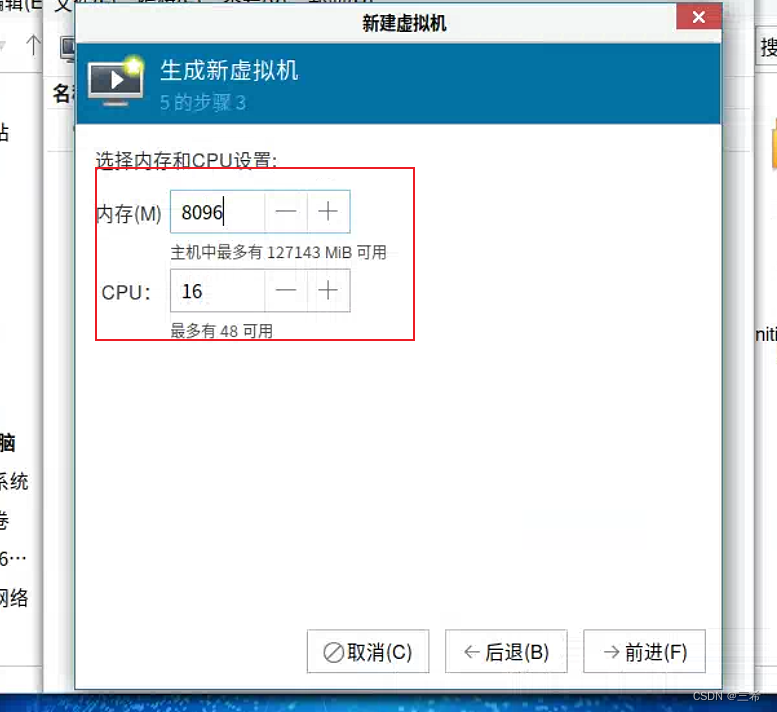Decrease memory with the minus button
Screen dimensions: 777x712
[x=286, y=212]
